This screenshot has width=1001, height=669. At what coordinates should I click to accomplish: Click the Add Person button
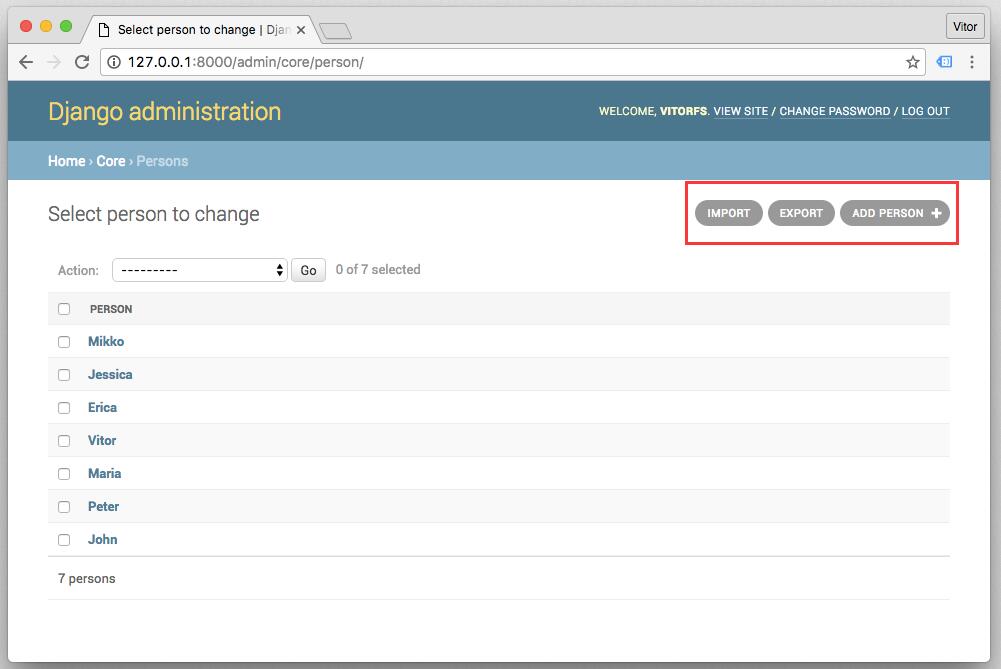point(895,213)
